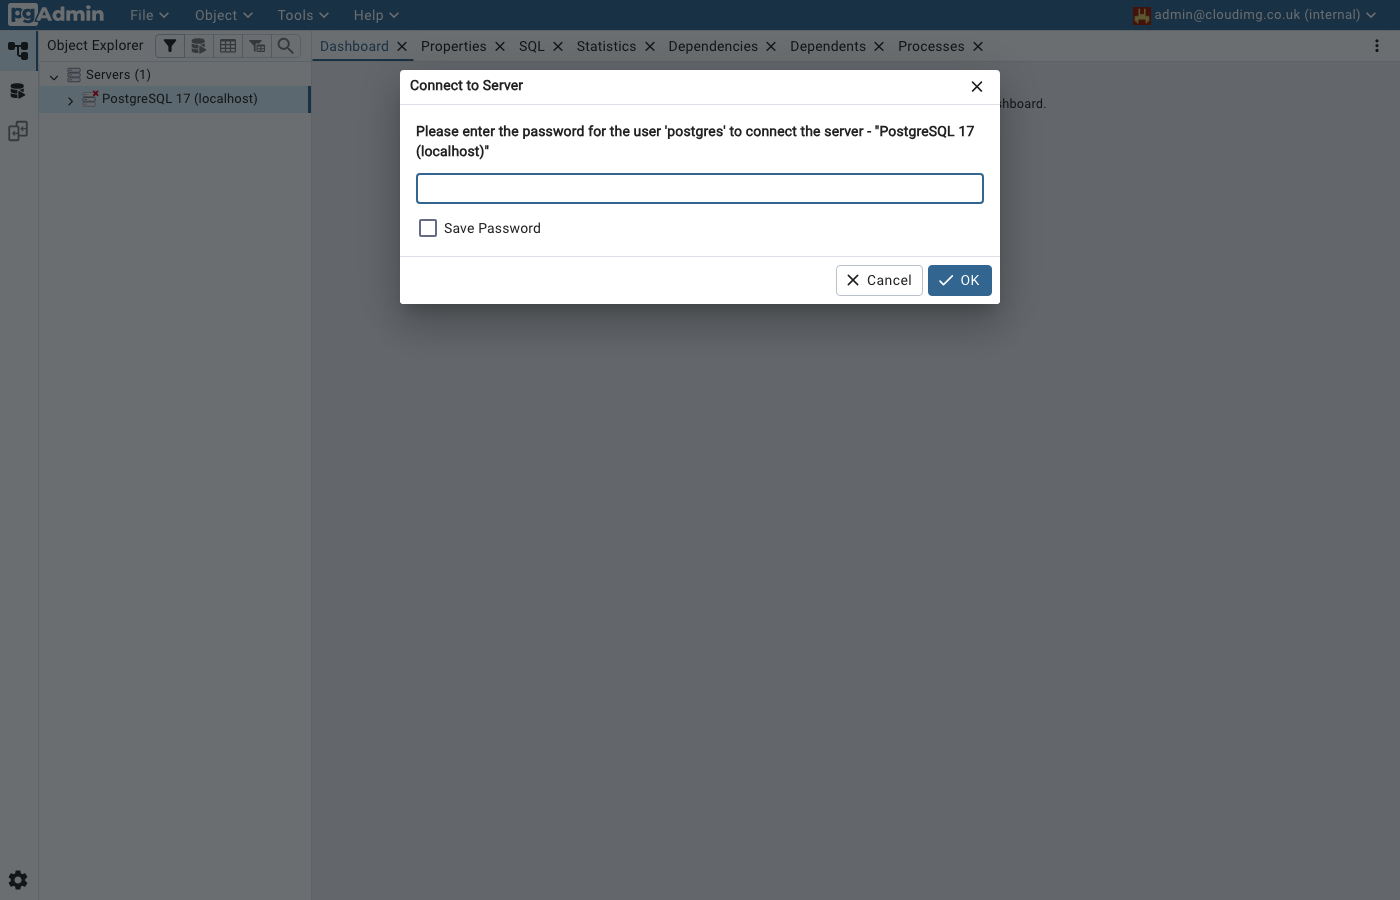Activate the search icon in Object Explorer
The height and width of the screenshot is (900, 1400).
point(285,45)
